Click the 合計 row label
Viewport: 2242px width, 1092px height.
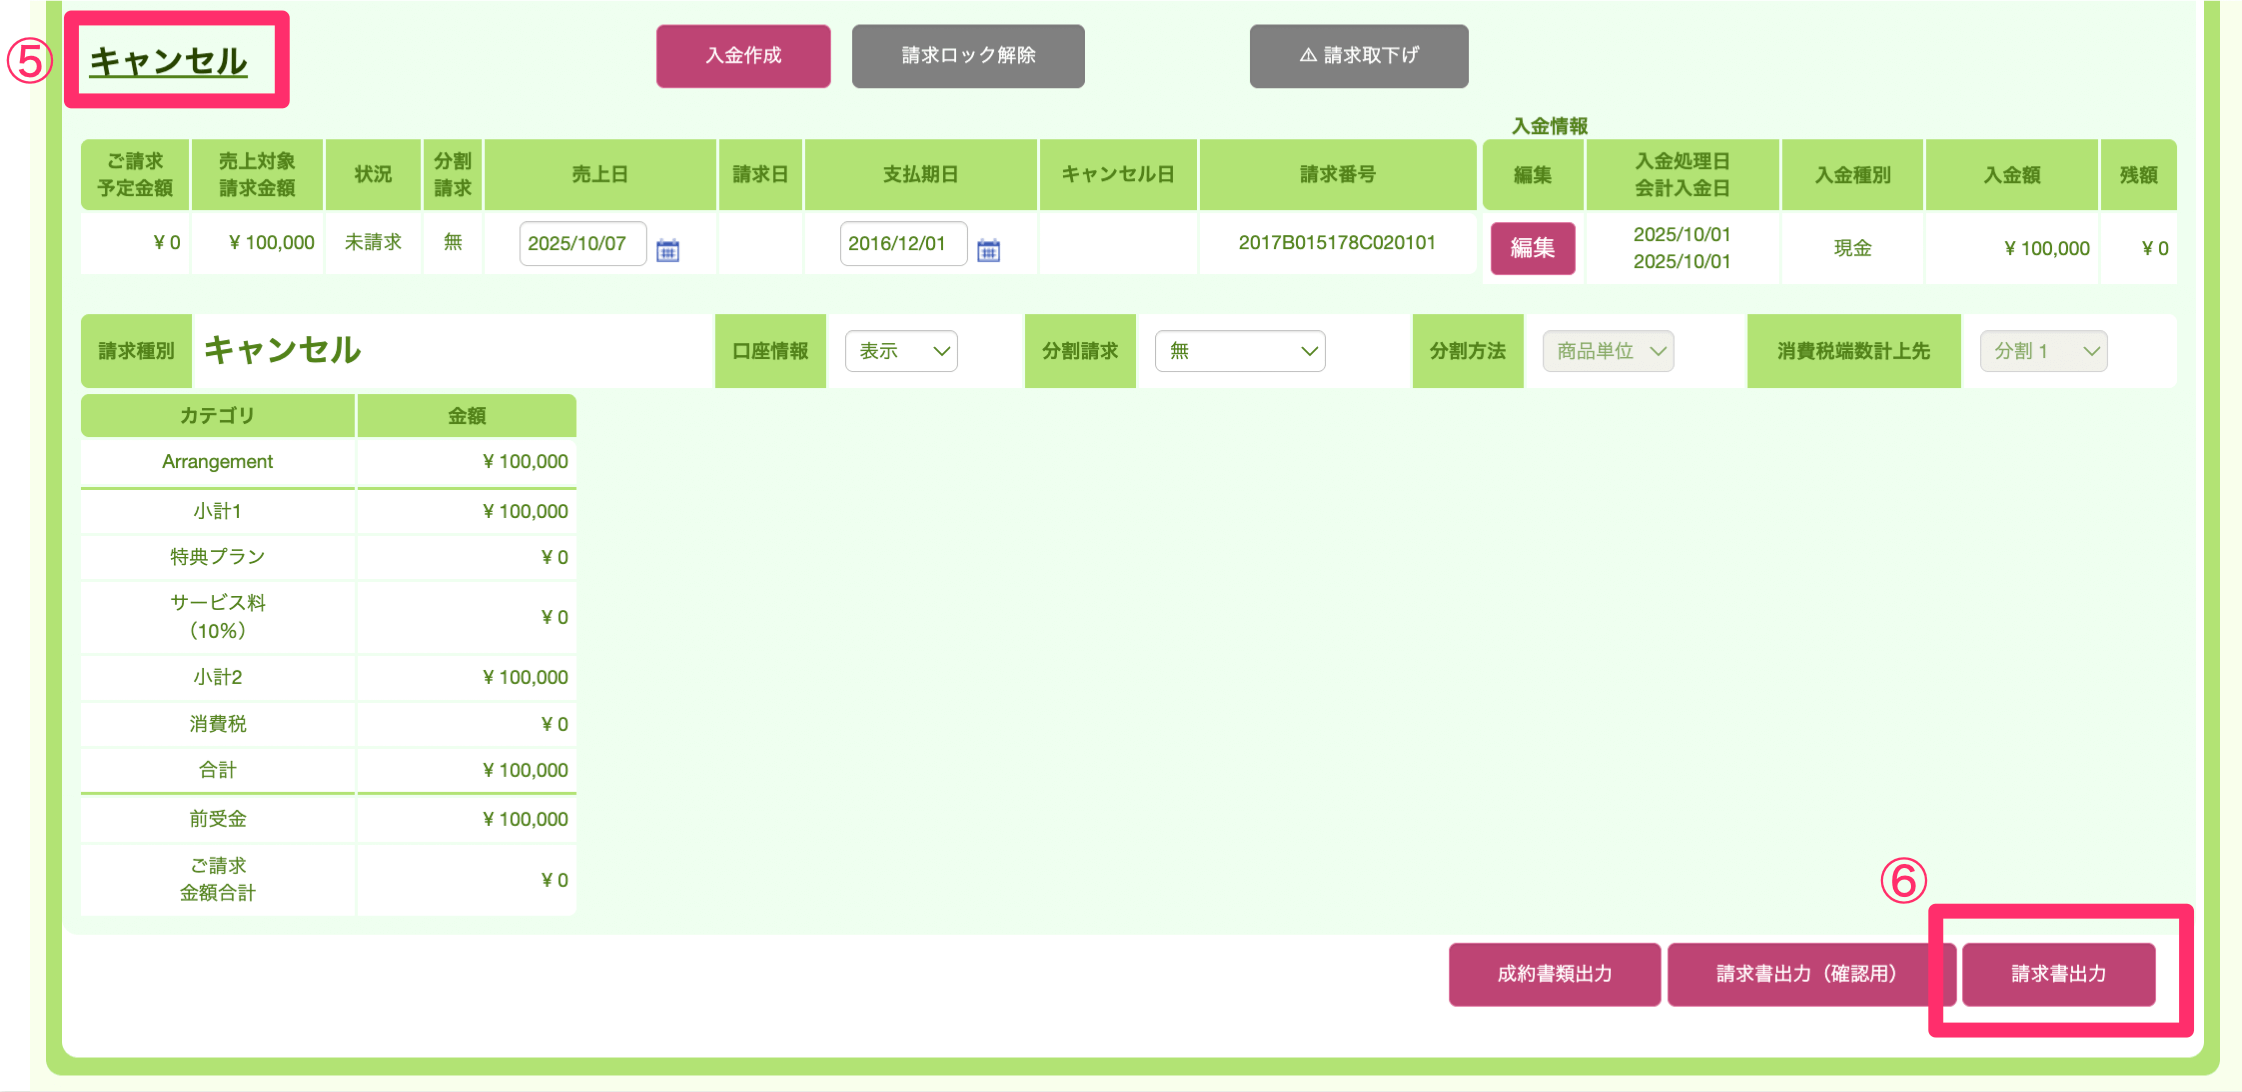(218, 770)
